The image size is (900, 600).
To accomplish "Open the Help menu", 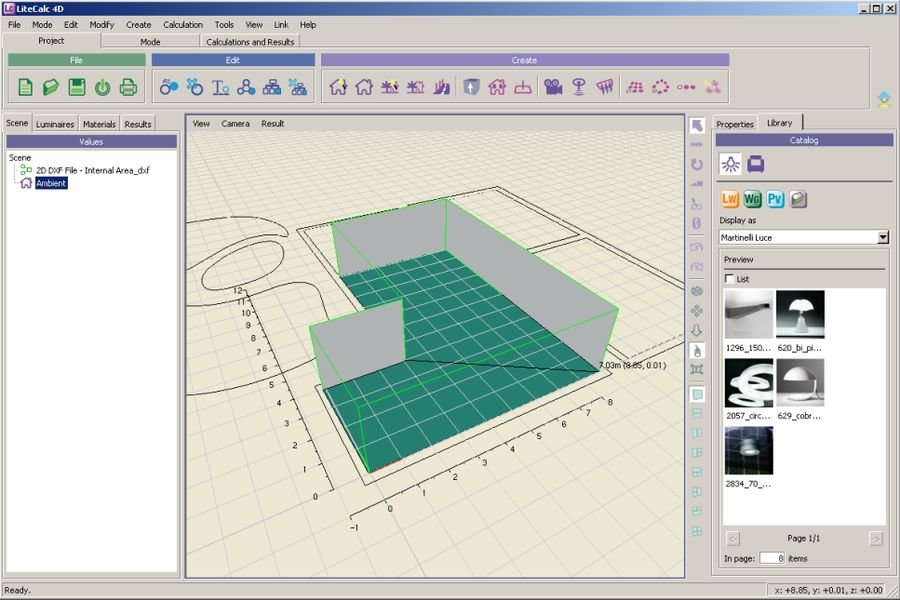I will [308, 25].
